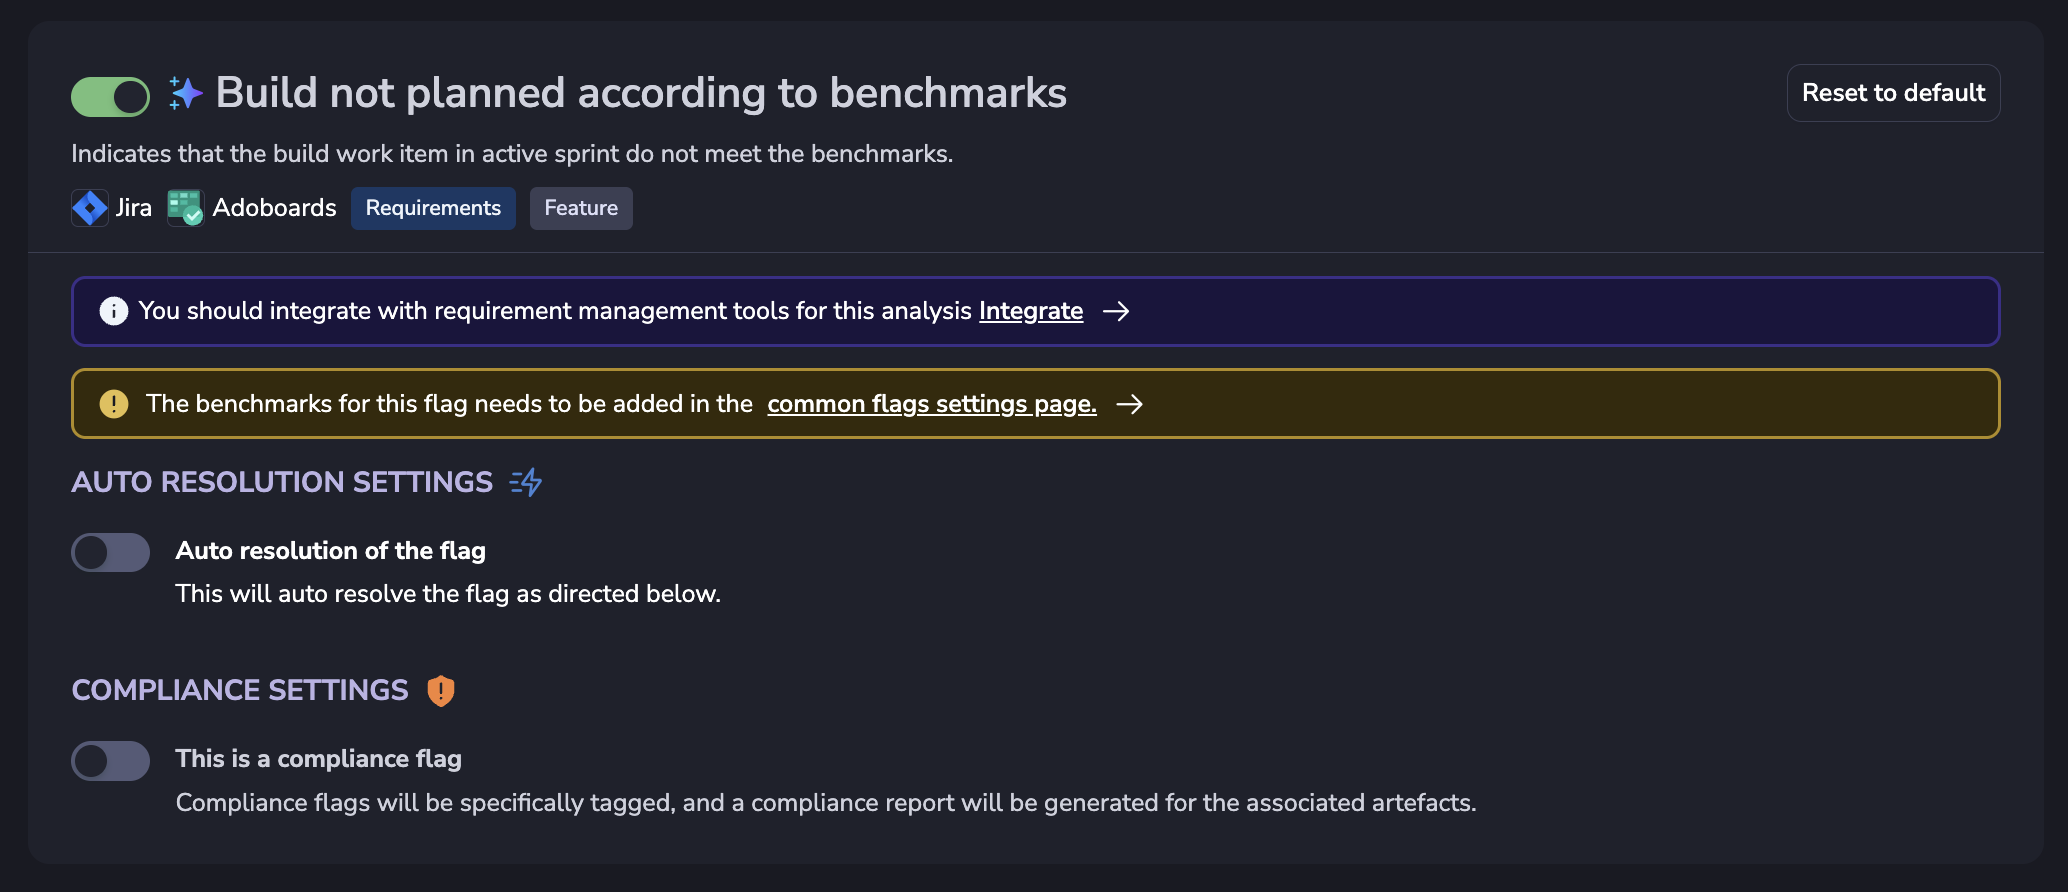
Task: Click the Adoboards label text
Action: pyautogui.click(x=275, y=208)
